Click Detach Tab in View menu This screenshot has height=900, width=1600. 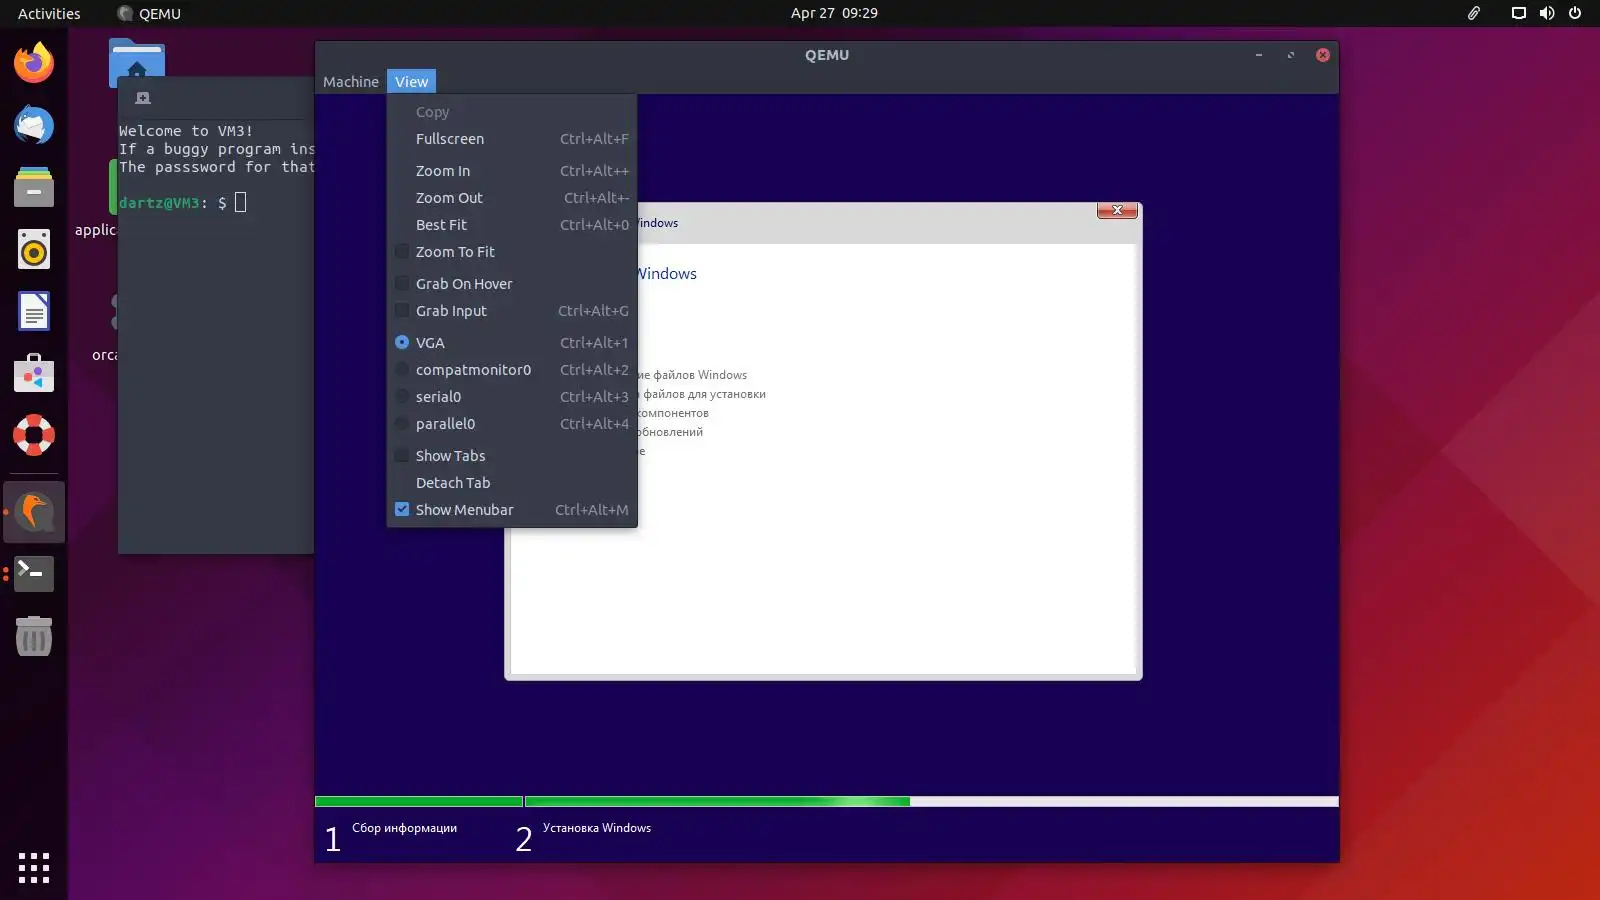coord(512,483)
